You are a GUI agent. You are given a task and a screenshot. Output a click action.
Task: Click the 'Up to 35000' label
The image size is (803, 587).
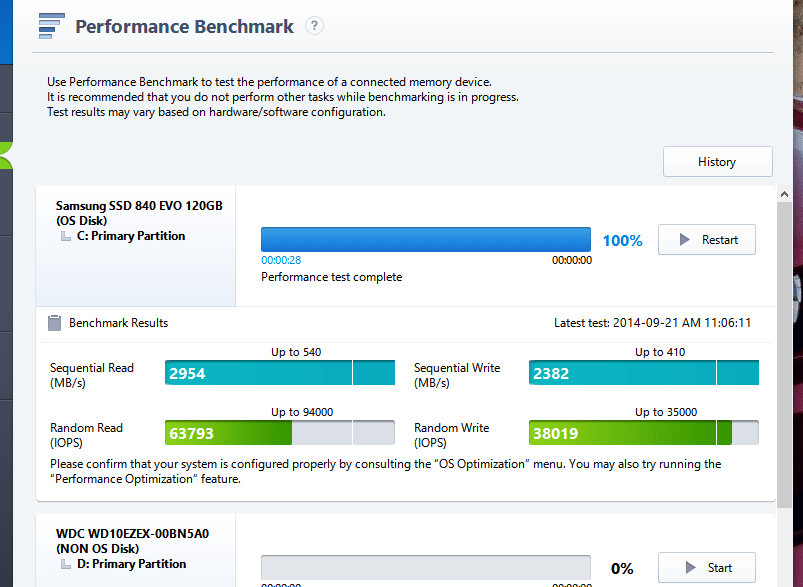[x=666, y=412]
